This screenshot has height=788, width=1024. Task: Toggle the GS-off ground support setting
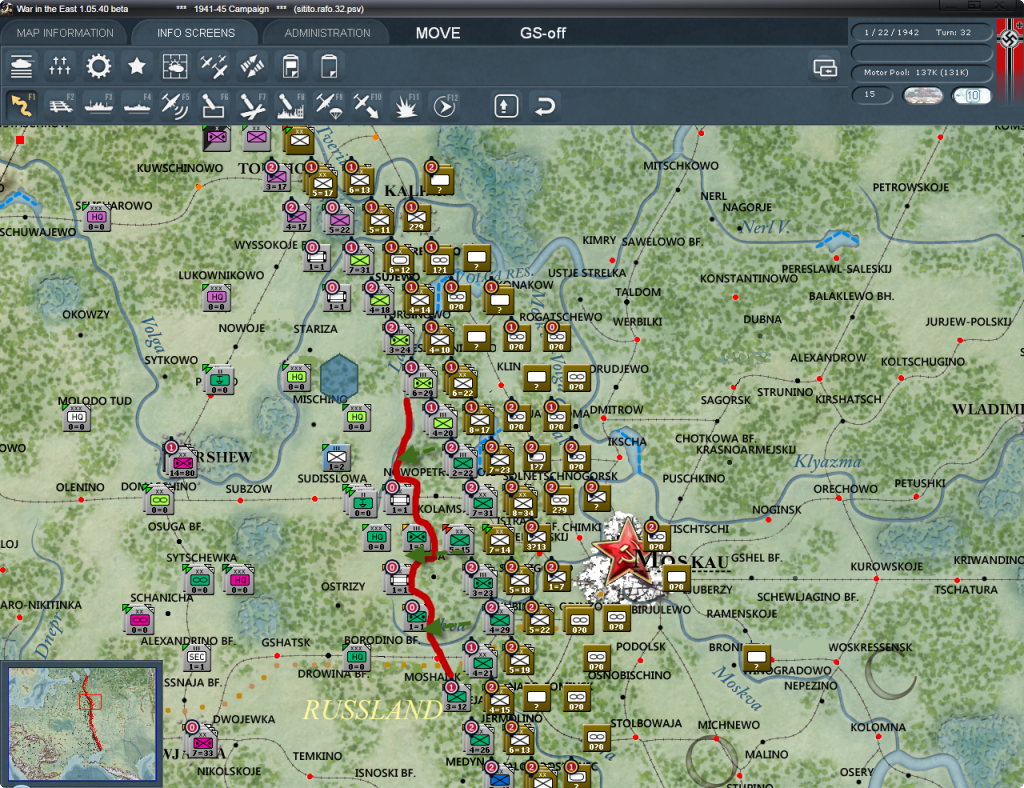[543, 33]
